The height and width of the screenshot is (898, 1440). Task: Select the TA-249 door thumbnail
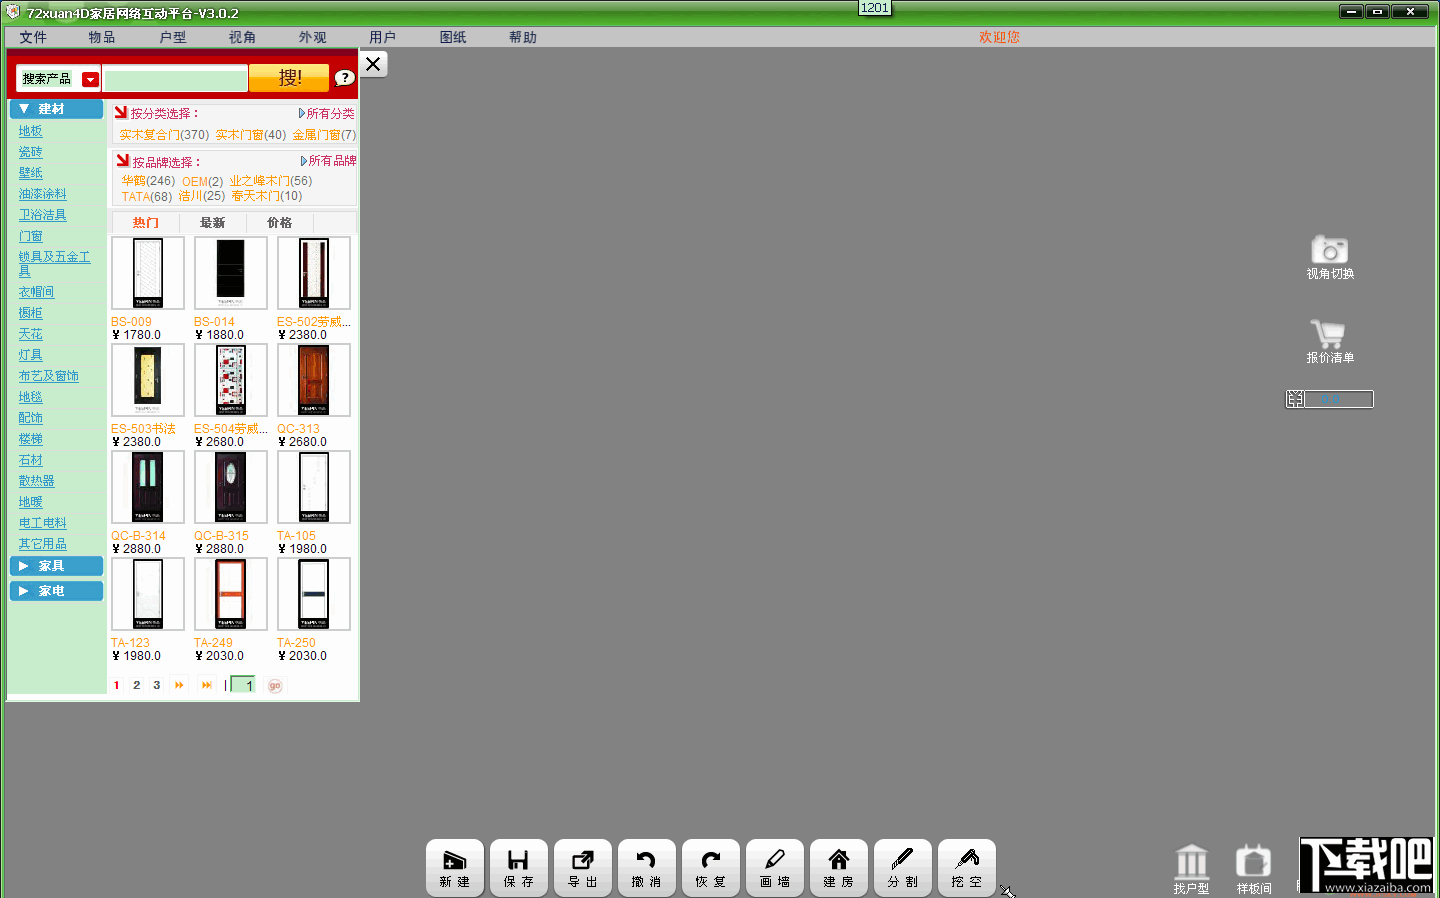231,594
